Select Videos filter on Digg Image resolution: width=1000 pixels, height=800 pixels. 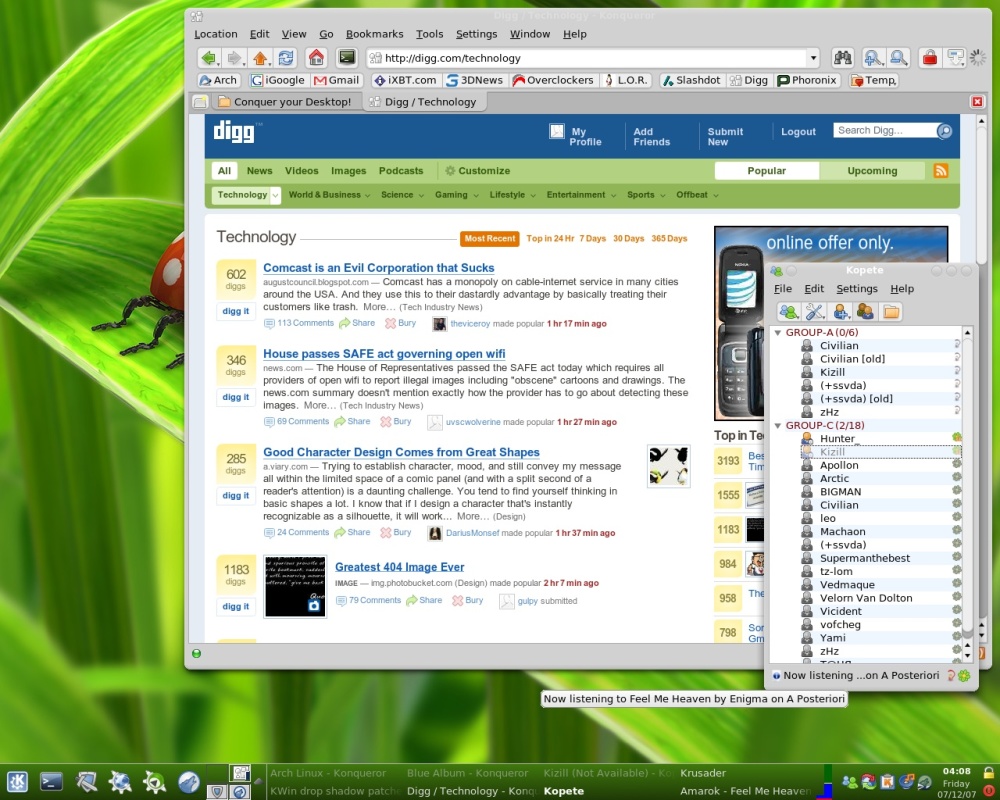pyautogui.click(x=301, y=171)
